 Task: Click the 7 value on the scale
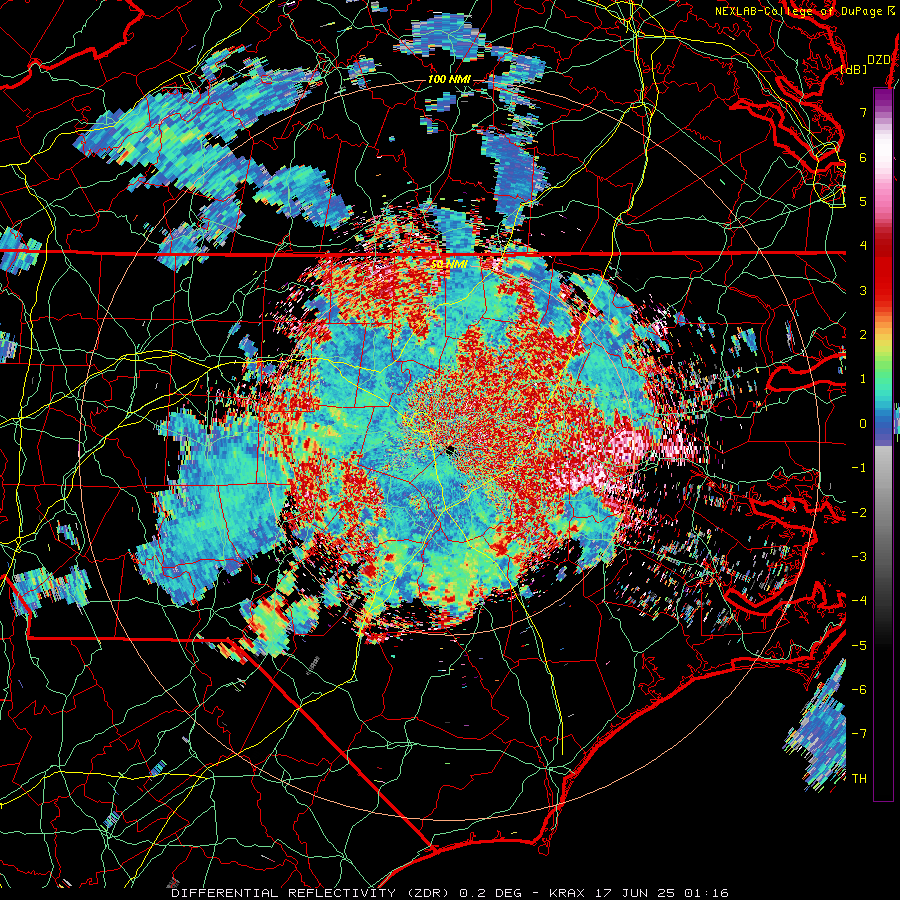tap(863, 112)
